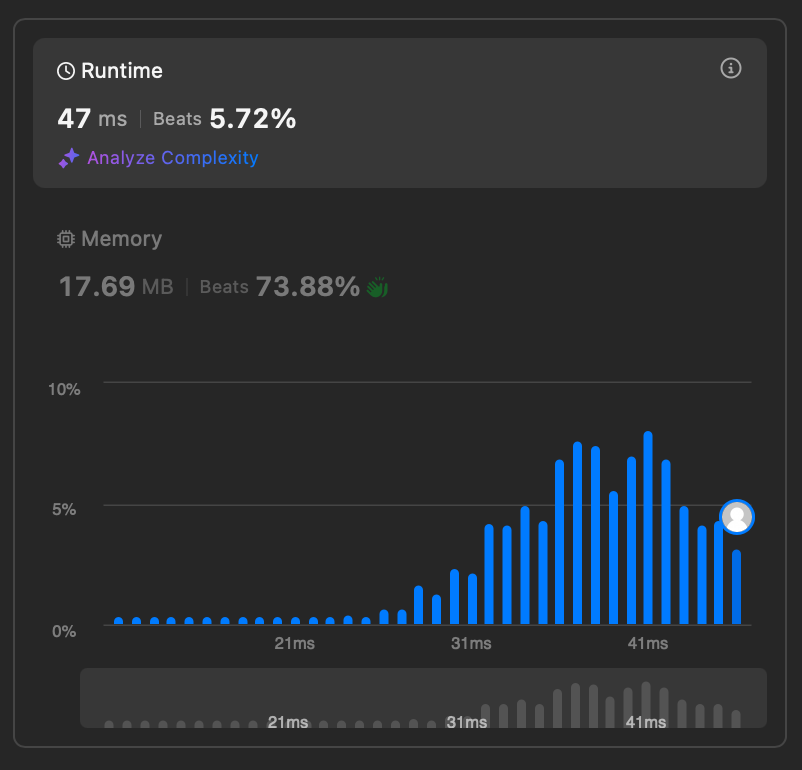Click the 21ms label on the chart axis
The height and width of the screenshot is (770, 802).
tap(294, 643)
